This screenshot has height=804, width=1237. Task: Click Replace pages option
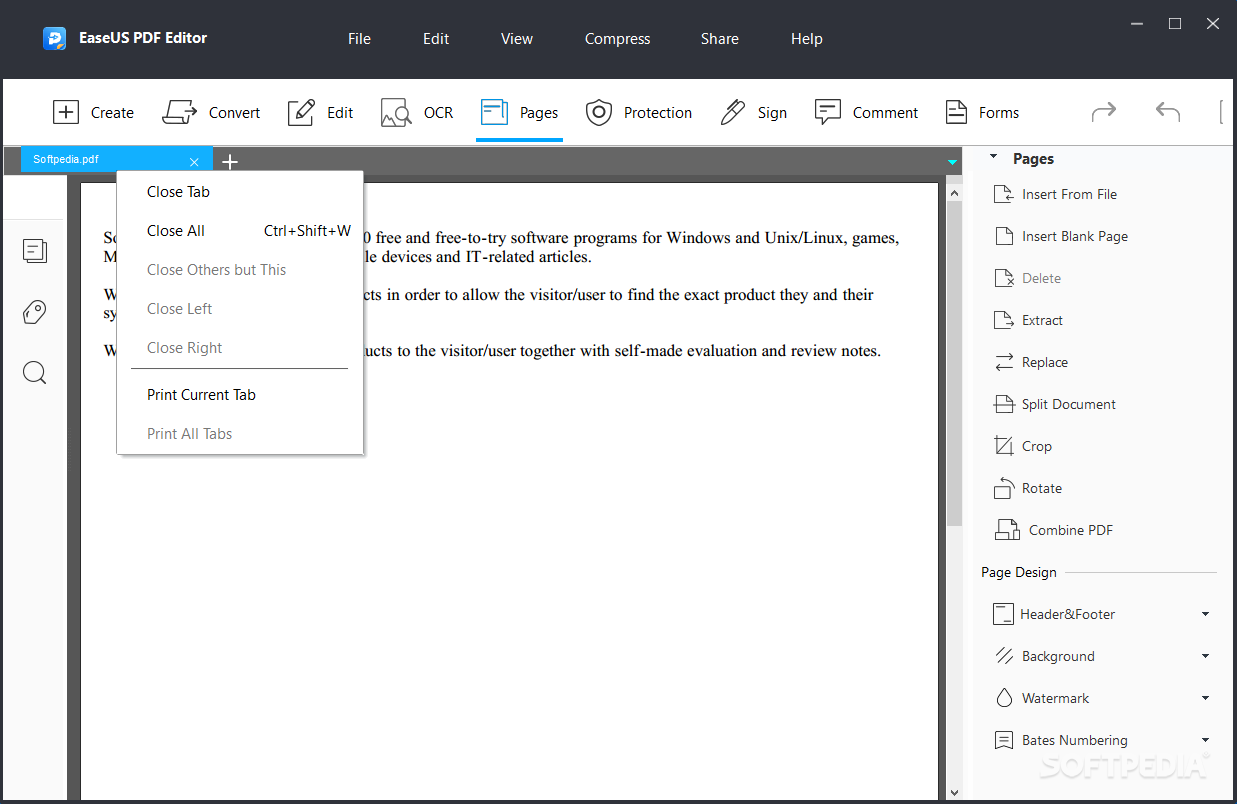pyautogui.click(x=1031, y=362)
